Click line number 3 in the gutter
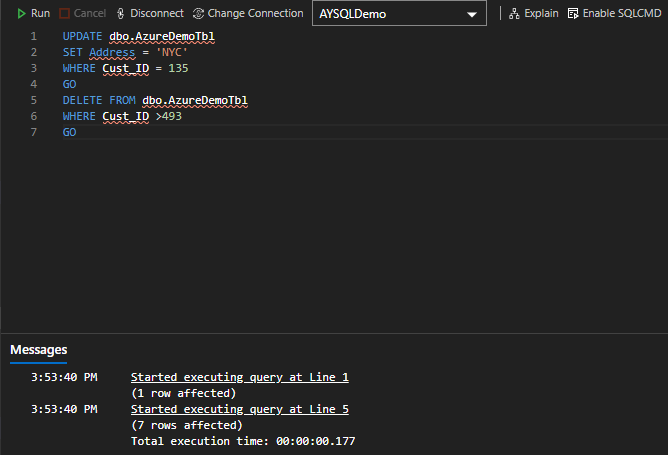The height and width of the screenshot is (455, 668). pos(34,68)
